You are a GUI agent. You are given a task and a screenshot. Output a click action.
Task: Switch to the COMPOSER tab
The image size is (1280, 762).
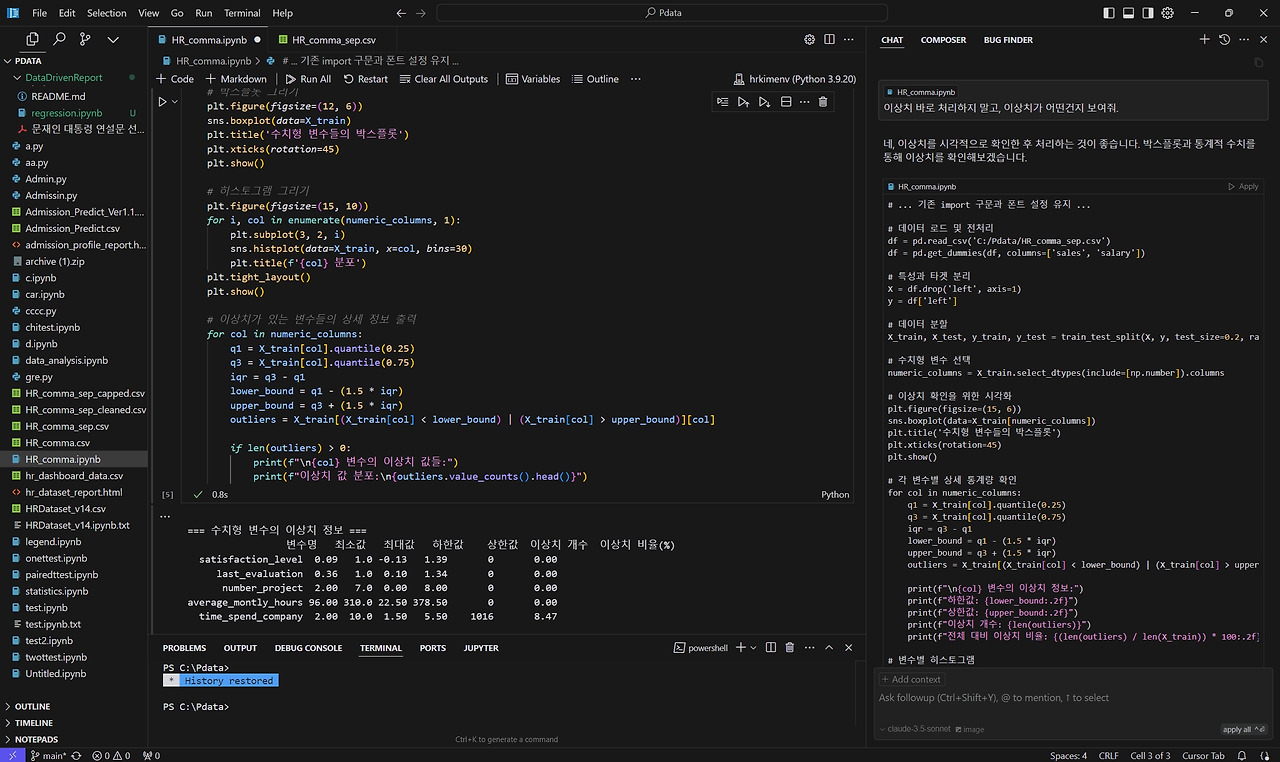click(943, 40)
